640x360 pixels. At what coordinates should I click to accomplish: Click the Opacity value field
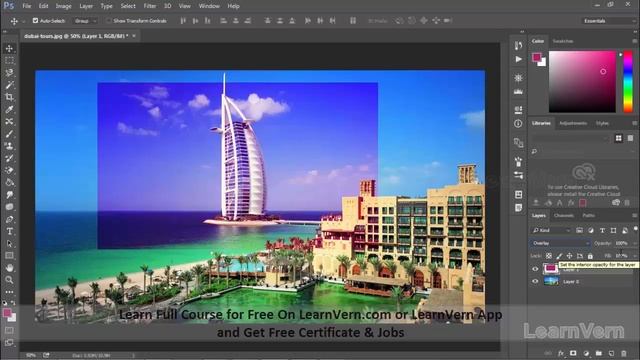(621, 243)
